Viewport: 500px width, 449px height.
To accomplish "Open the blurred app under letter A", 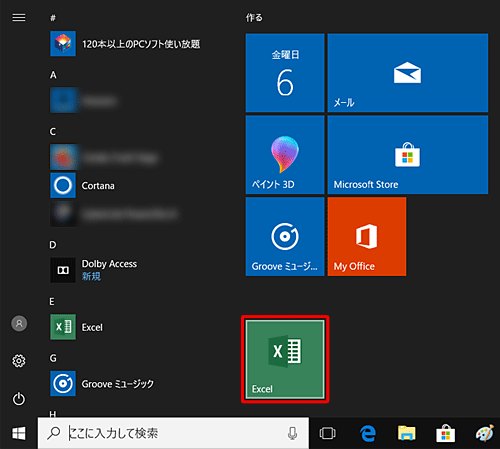I will coord(84,100).
